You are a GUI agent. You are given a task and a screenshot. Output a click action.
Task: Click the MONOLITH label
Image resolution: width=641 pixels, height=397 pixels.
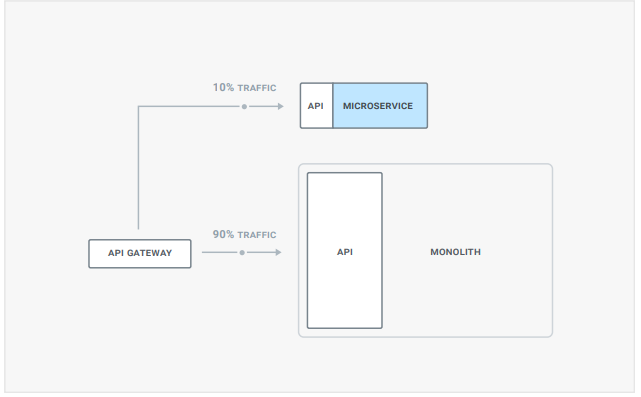click(455, 252)
